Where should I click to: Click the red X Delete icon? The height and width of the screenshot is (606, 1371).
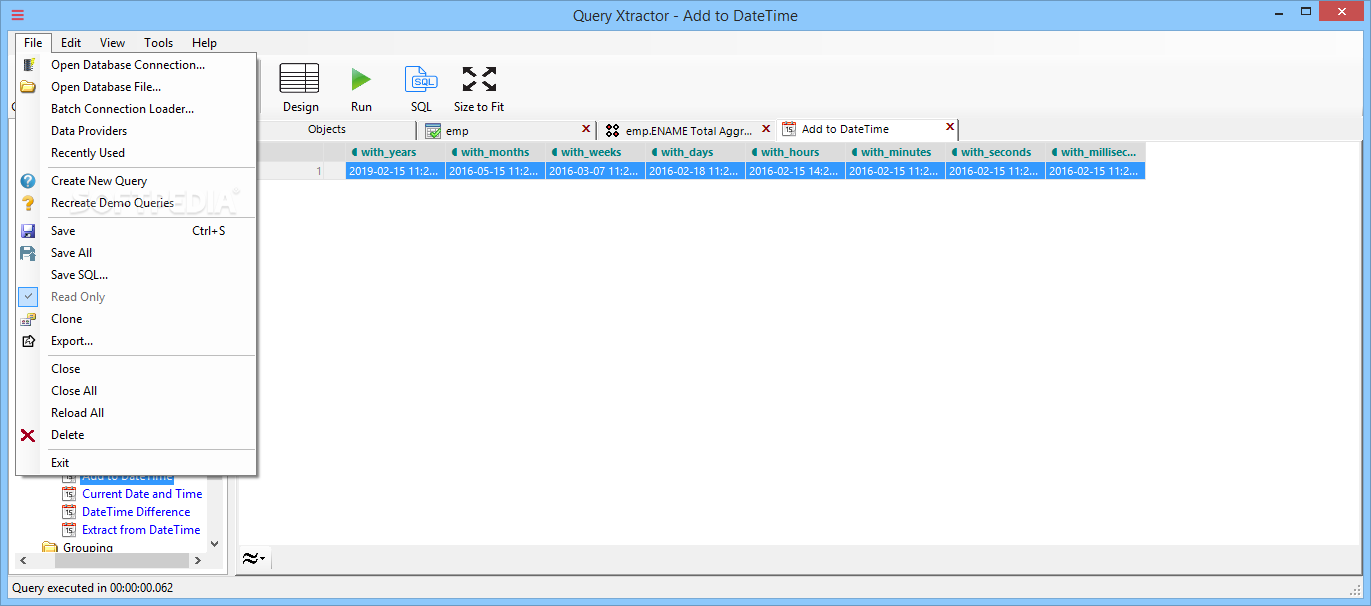click(x=29, y=435)
